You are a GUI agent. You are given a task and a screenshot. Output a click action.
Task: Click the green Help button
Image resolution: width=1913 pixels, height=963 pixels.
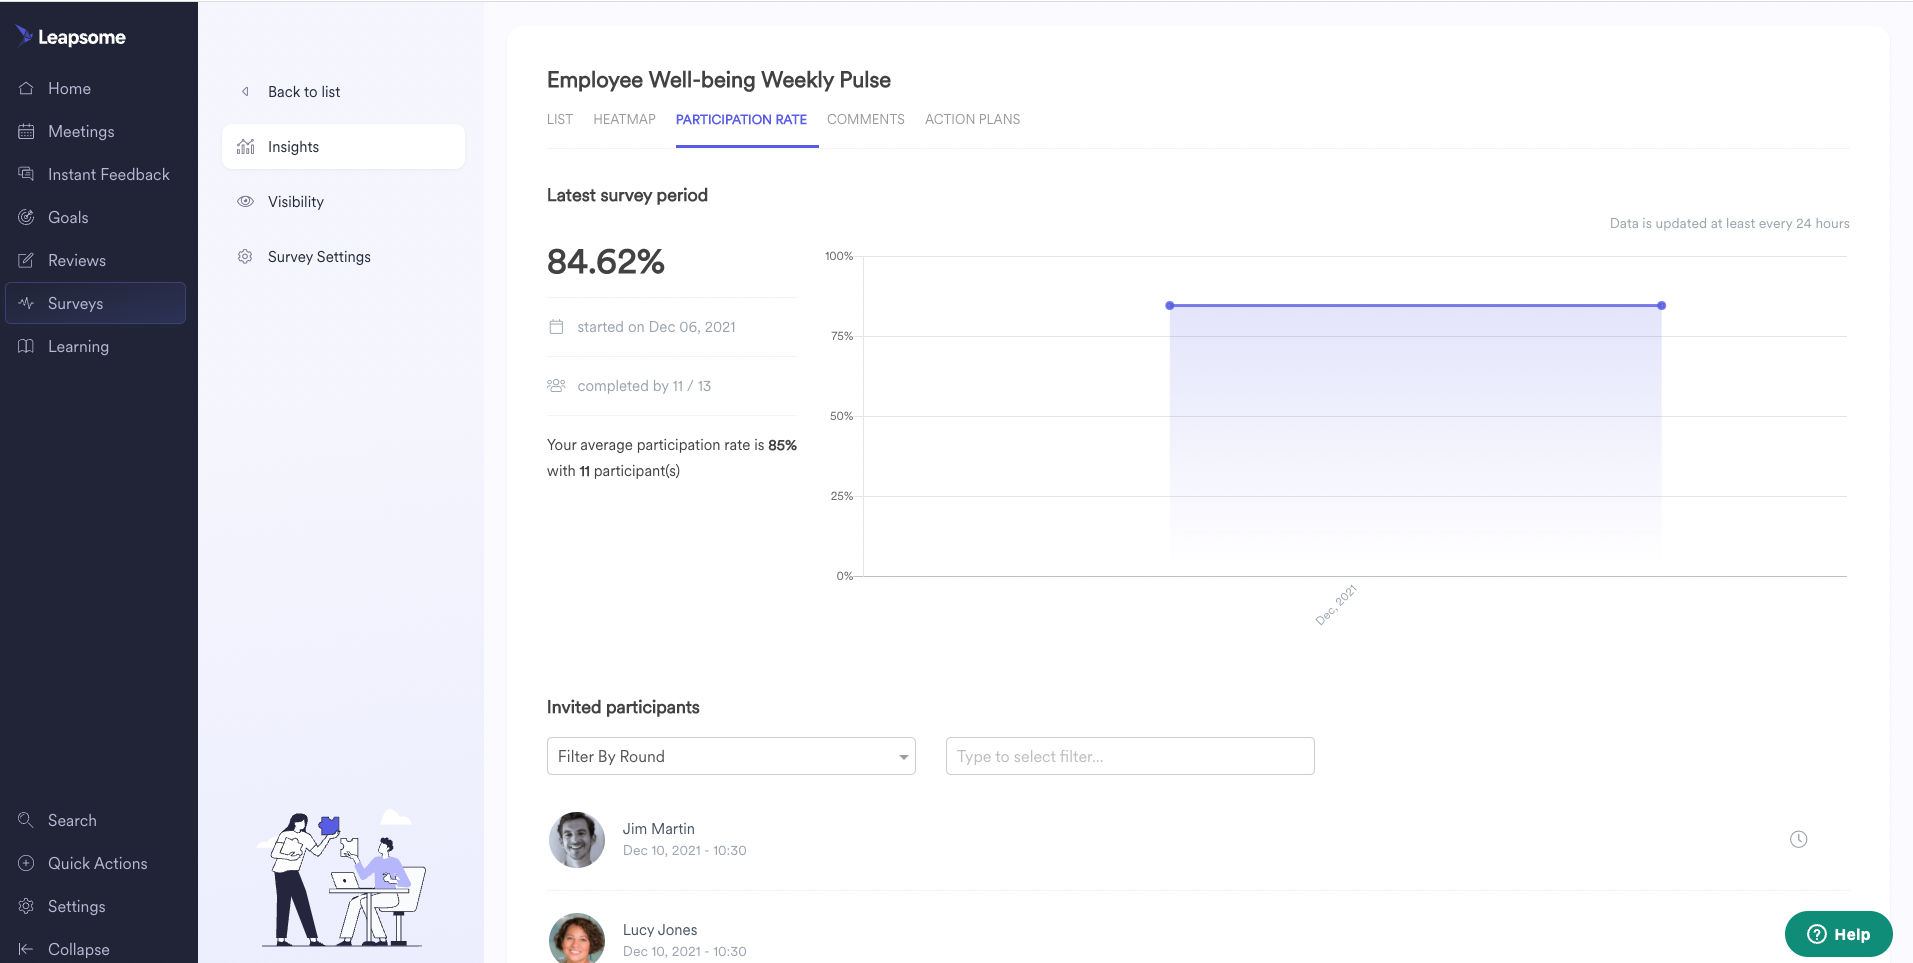1838,934
